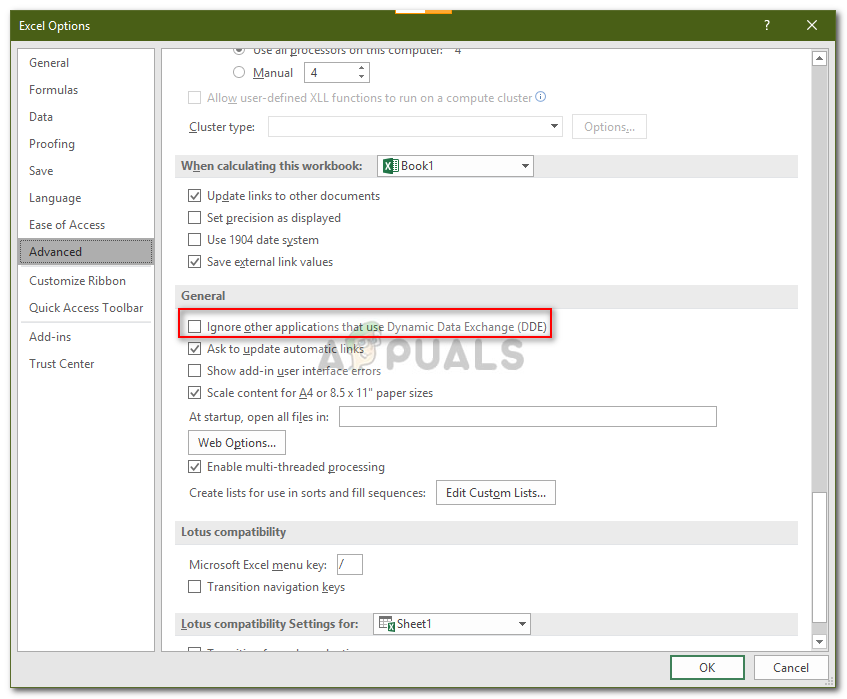Toggle Ask to update automatic links
This screenshot has height=699, width=847.
(194, 348)
